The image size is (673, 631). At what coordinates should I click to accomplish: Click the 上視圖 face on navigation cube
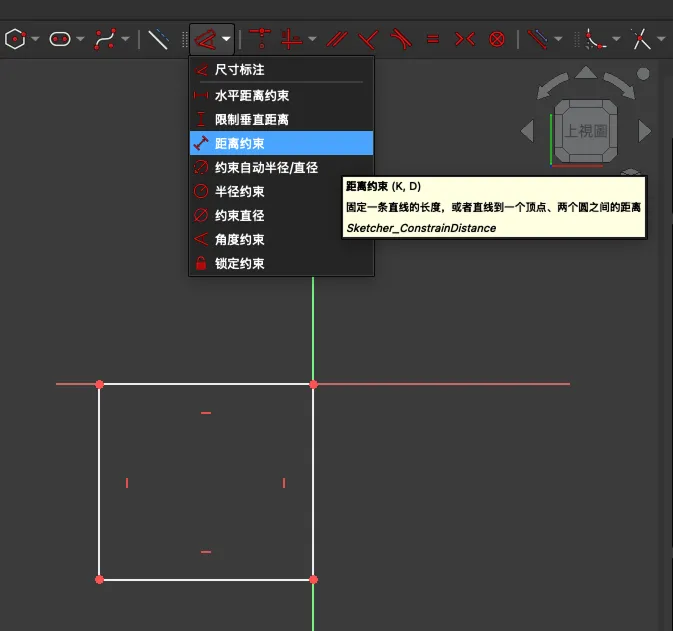pos(586,131)
